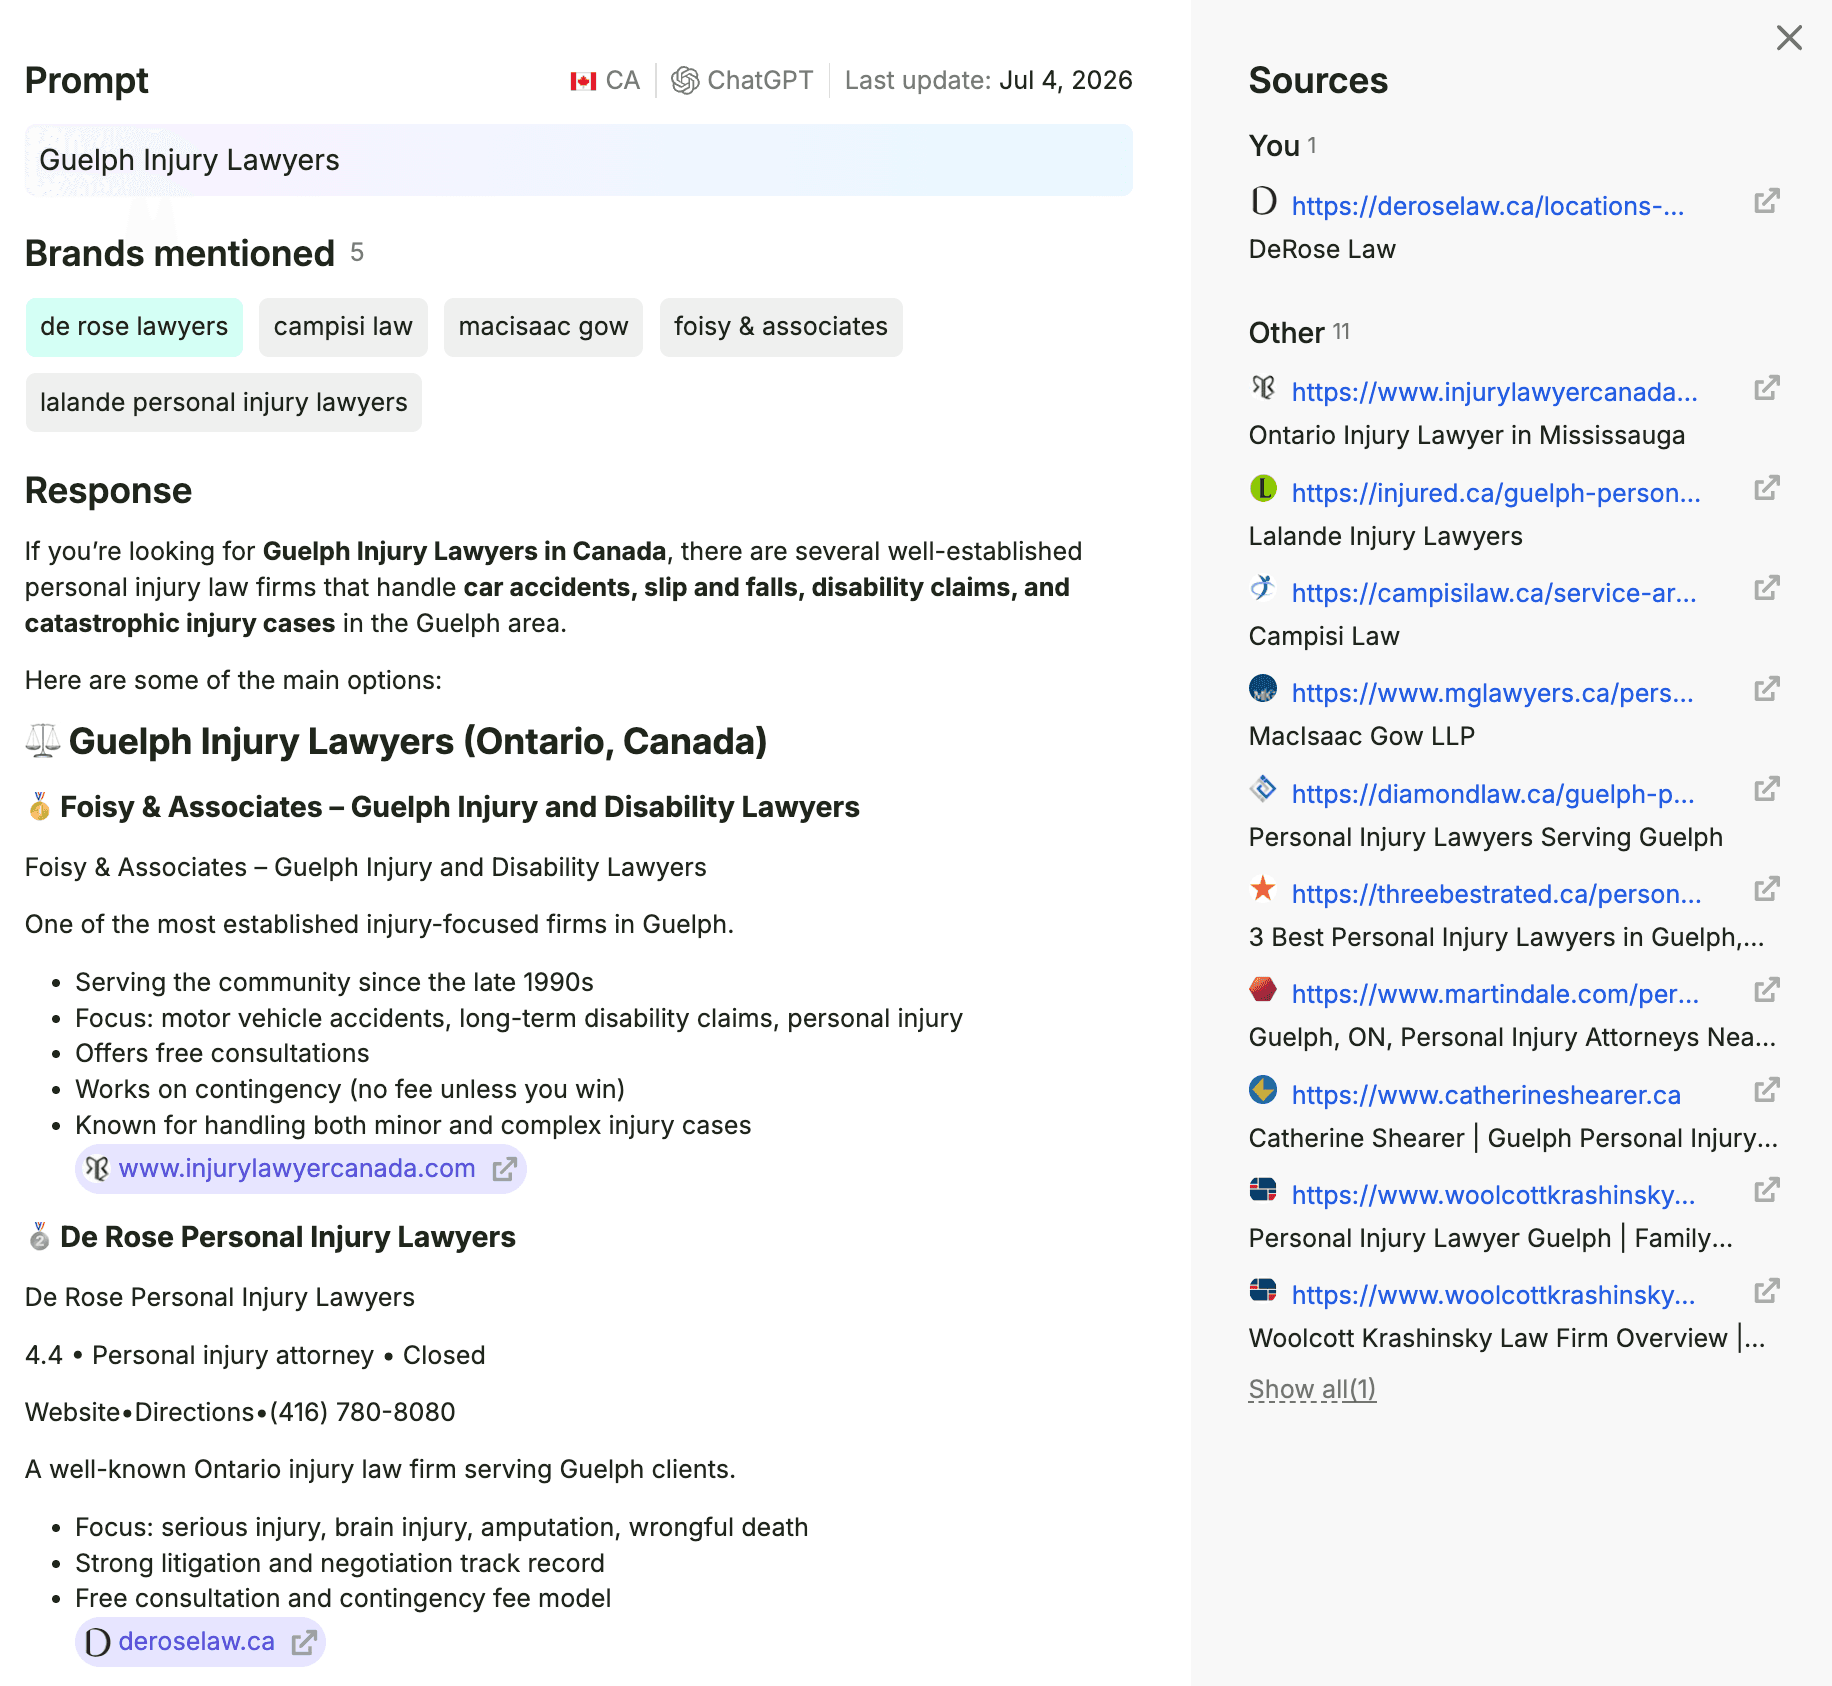
Task: Open the injurylawyercanada source URL
Action: (1494, 392)
